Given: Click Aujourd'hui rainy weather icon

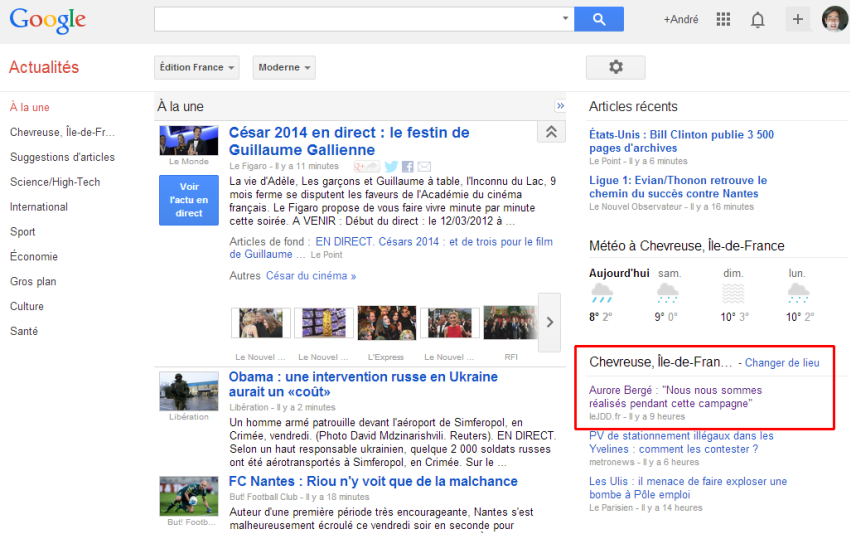Looking at the screenshot, I should pos(602,293).
